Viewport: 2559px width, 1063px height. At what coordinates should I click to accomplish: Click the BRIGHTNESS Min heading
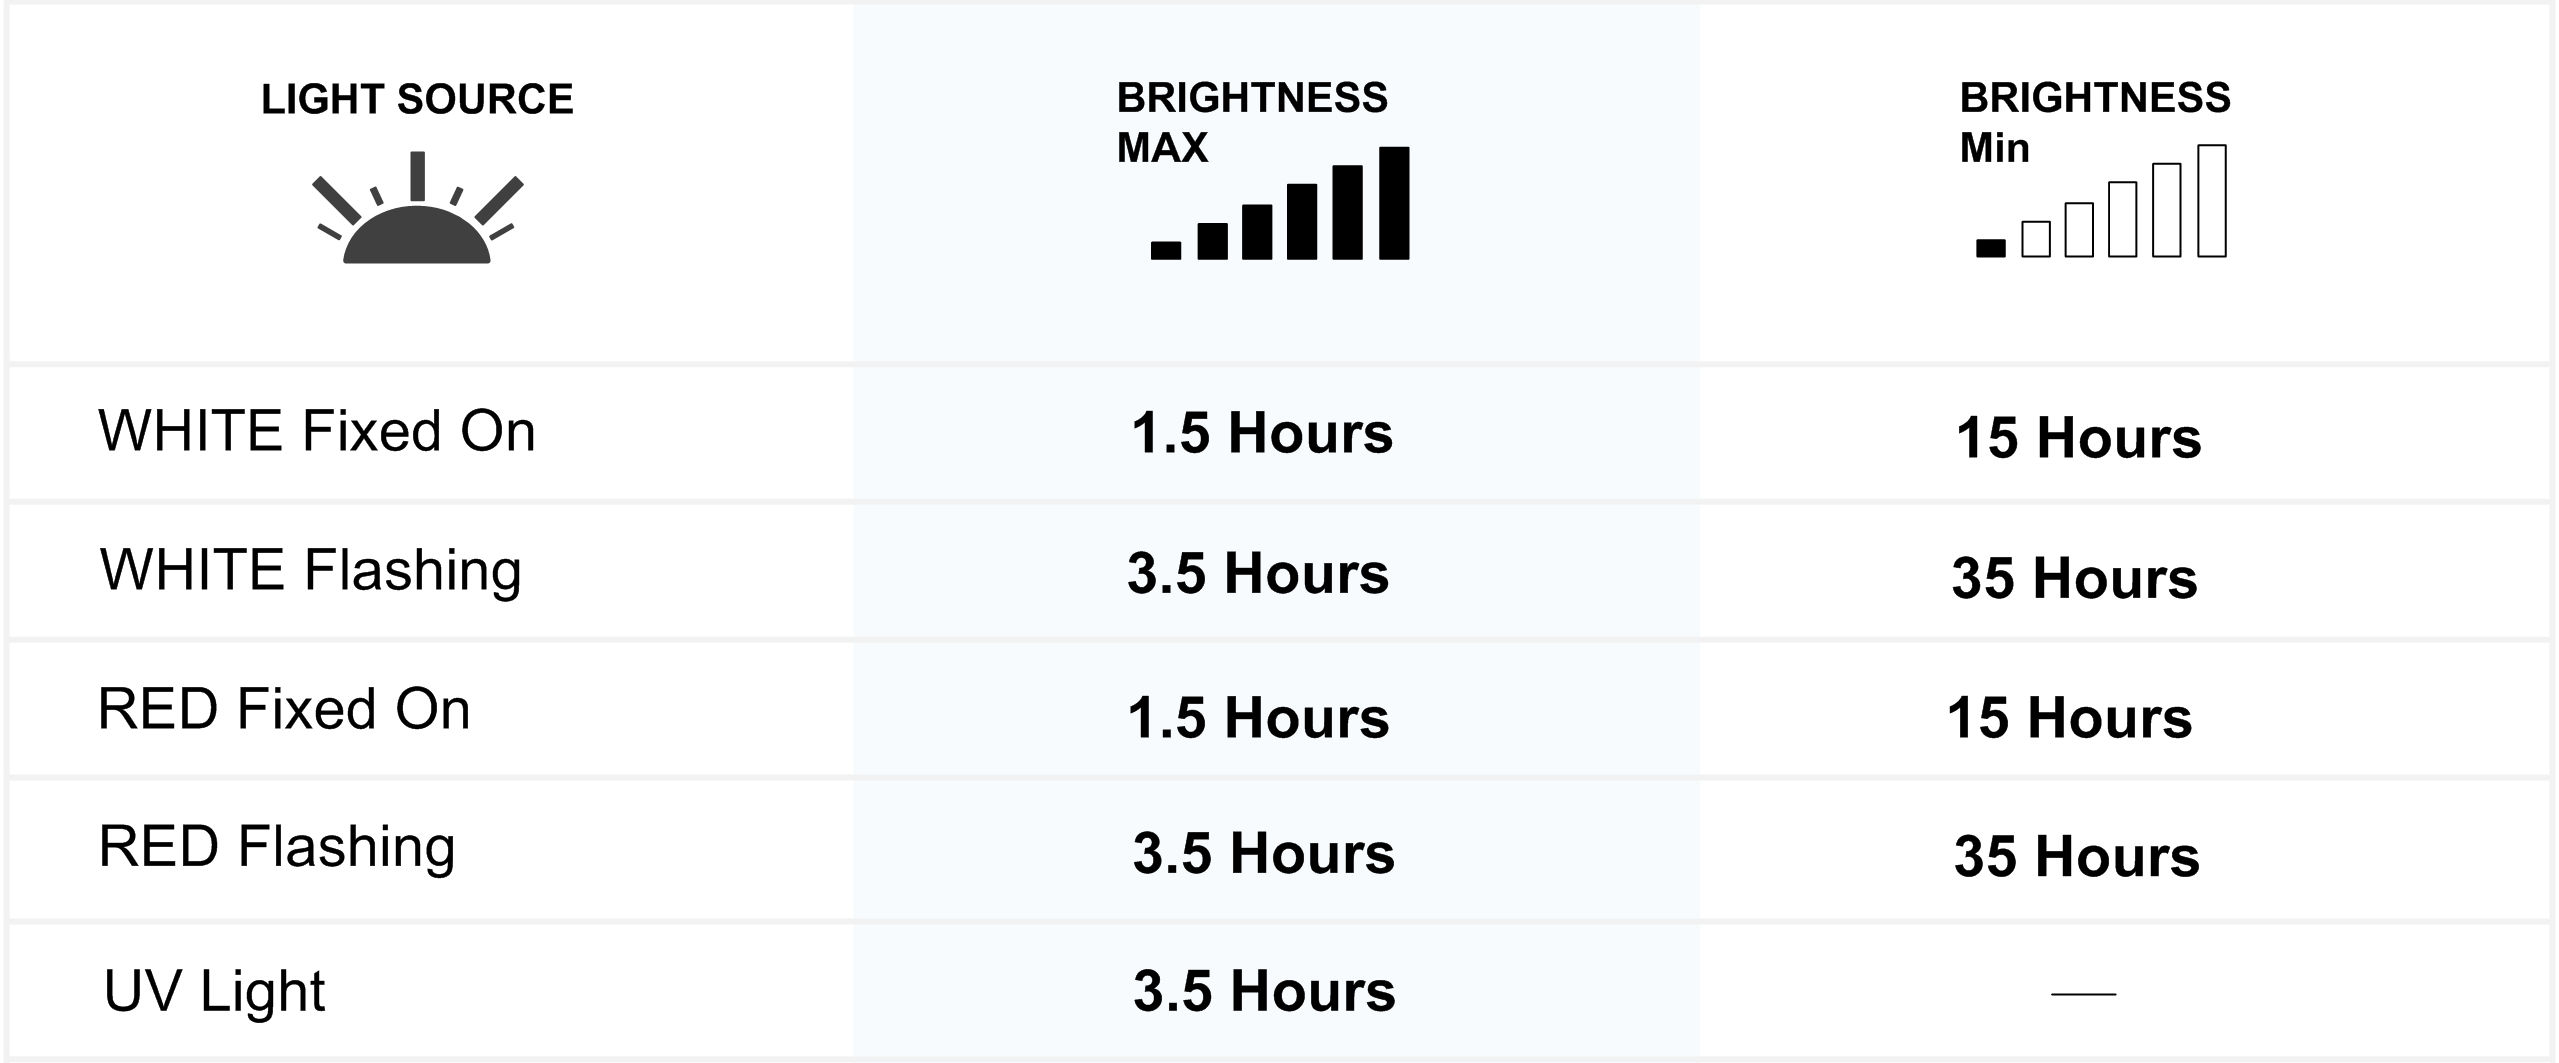(2095, 122)
